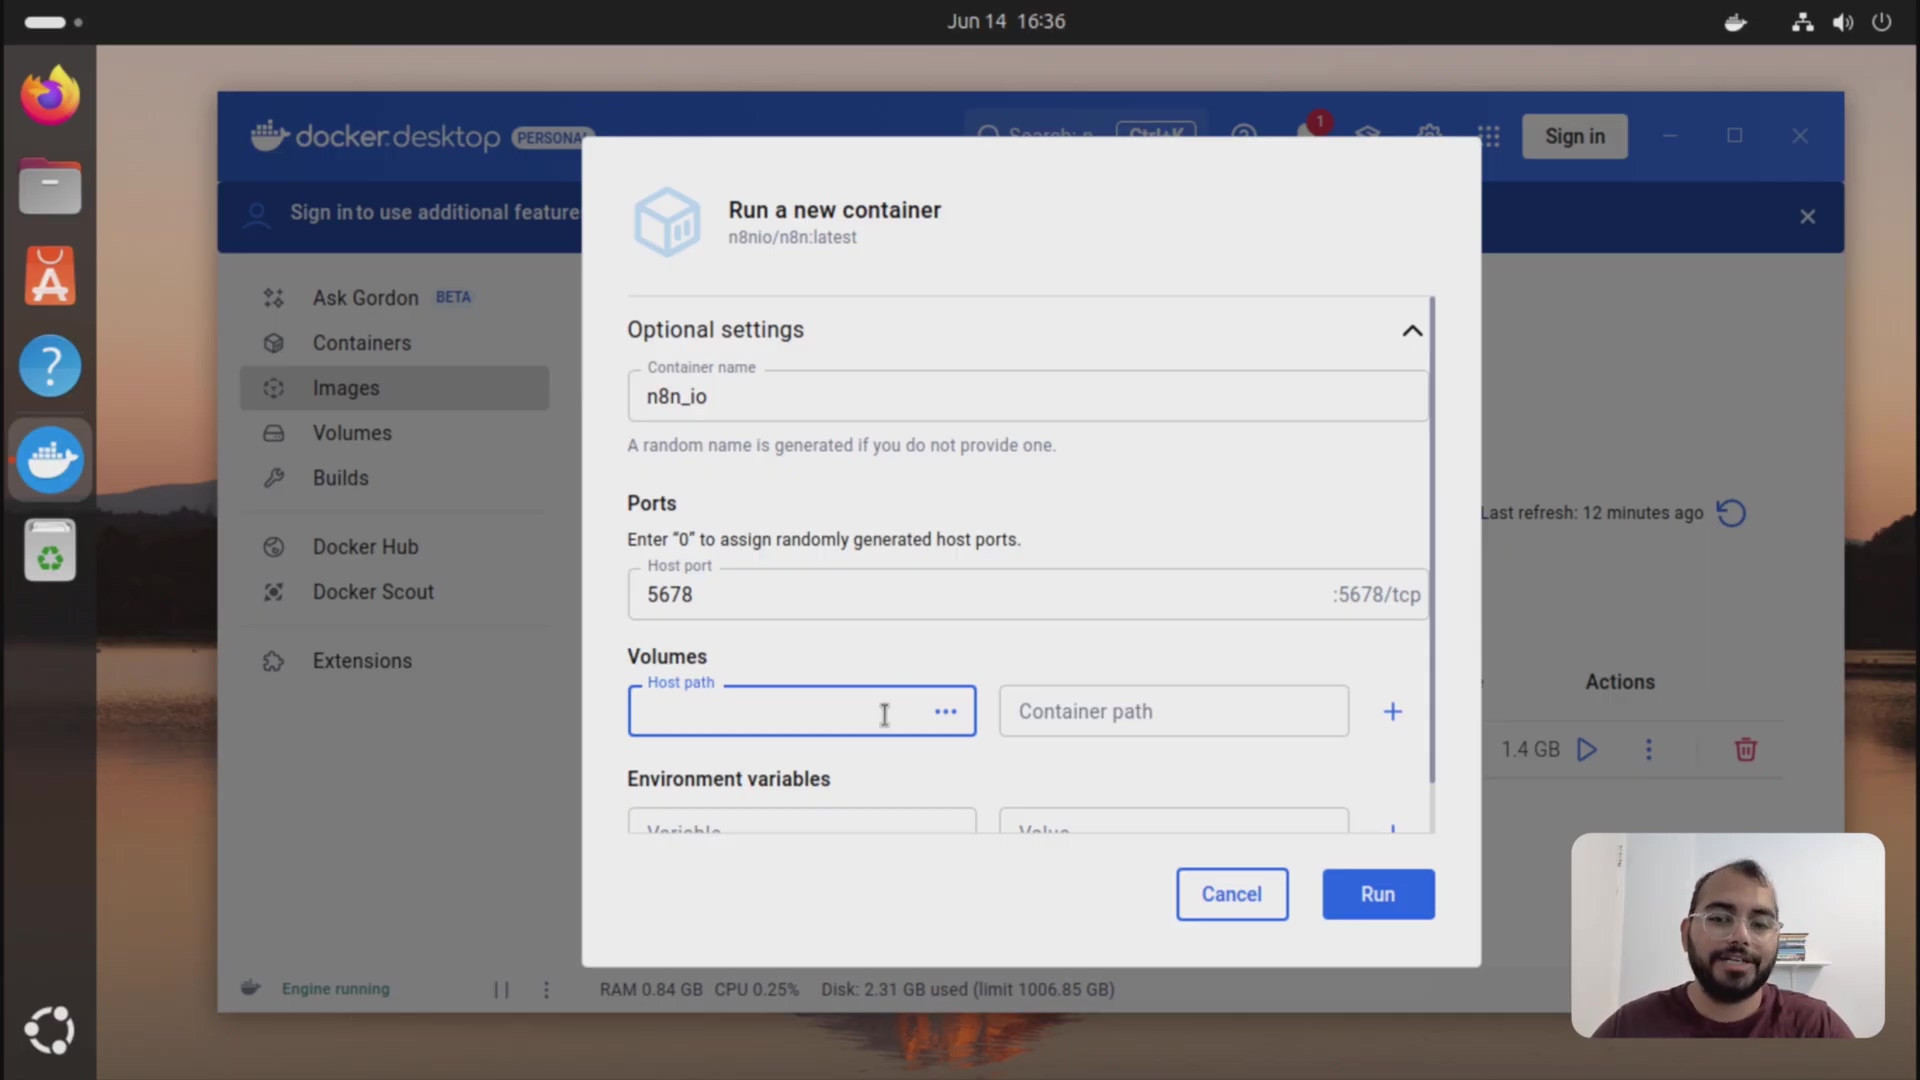1920x1080 pixels.
Task: Open Builds in sidebar
Action: [x=394, y=478]
